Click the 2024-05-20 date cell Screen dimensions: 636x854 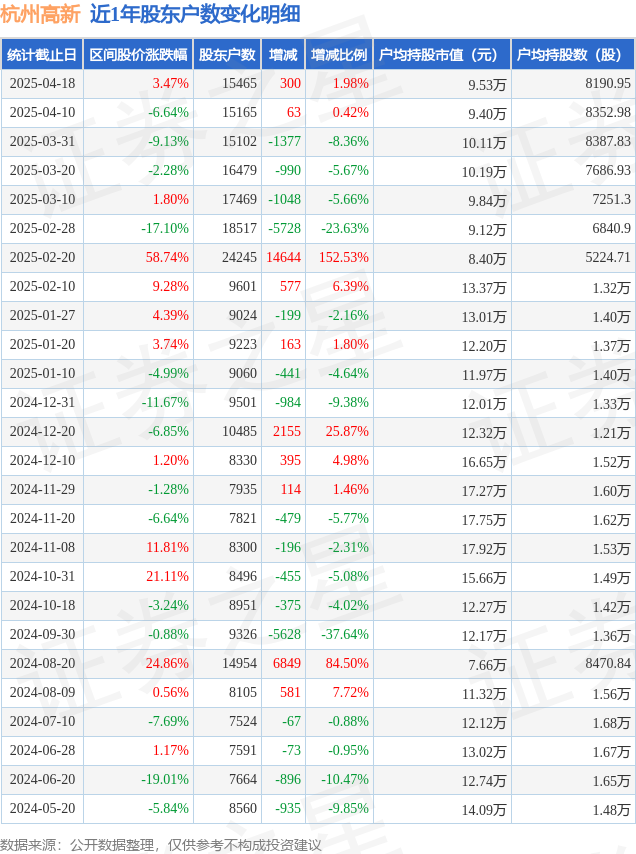click(42, 808)
